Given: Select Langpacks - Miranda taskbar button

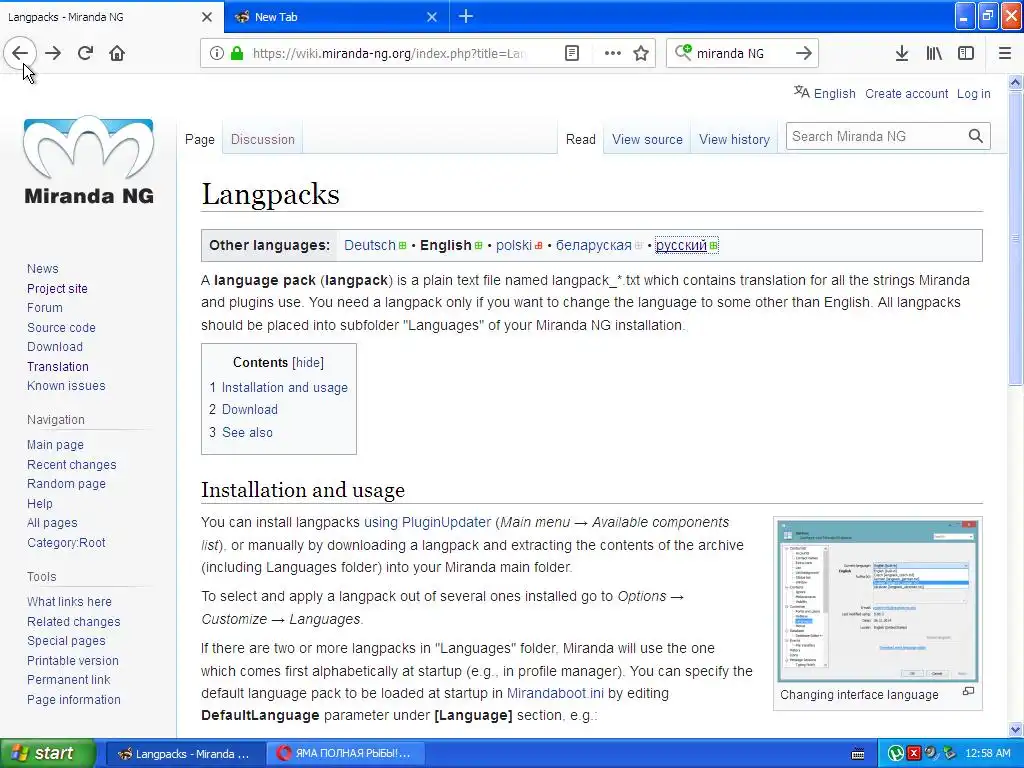Looking at the screenshot, I should click(185, 754).
